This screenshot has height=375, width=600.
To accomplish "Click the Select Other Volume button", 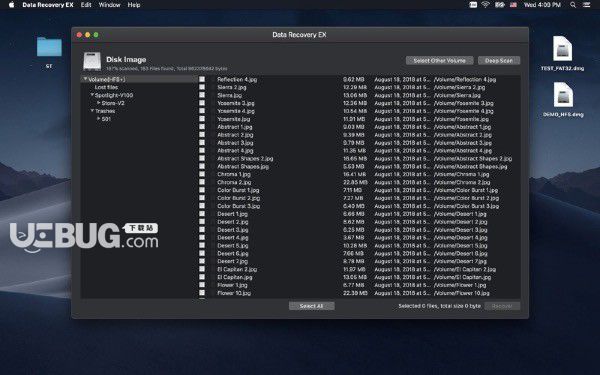I will click(x=439, y=60).
